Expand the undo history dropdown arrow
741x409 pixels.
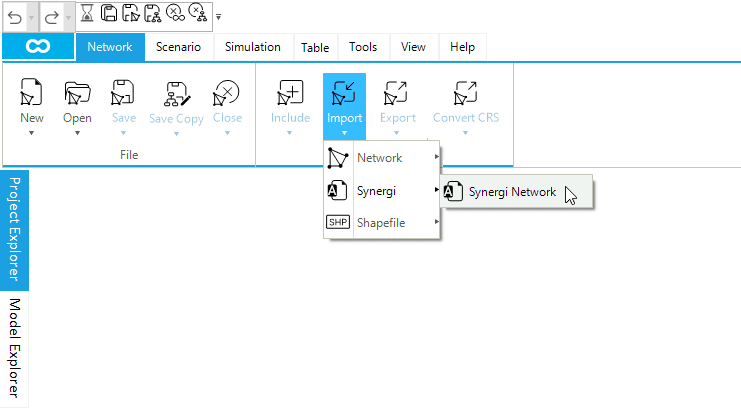[30, 16]
